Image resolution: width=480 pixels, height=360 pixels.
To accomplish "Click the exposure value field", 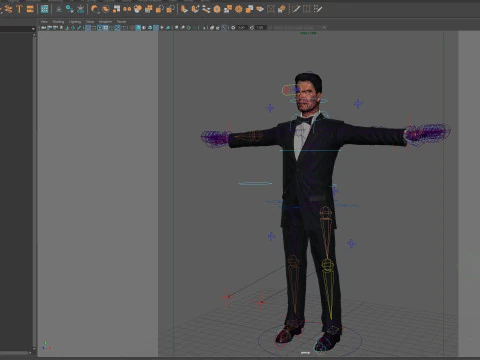I will click(x=242, y=27).
